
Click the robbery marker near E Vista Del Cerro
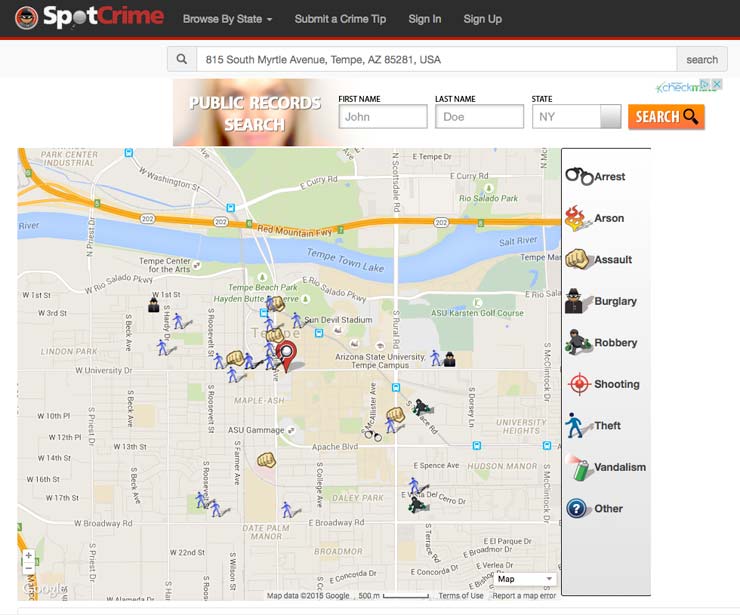click(417, 505)
